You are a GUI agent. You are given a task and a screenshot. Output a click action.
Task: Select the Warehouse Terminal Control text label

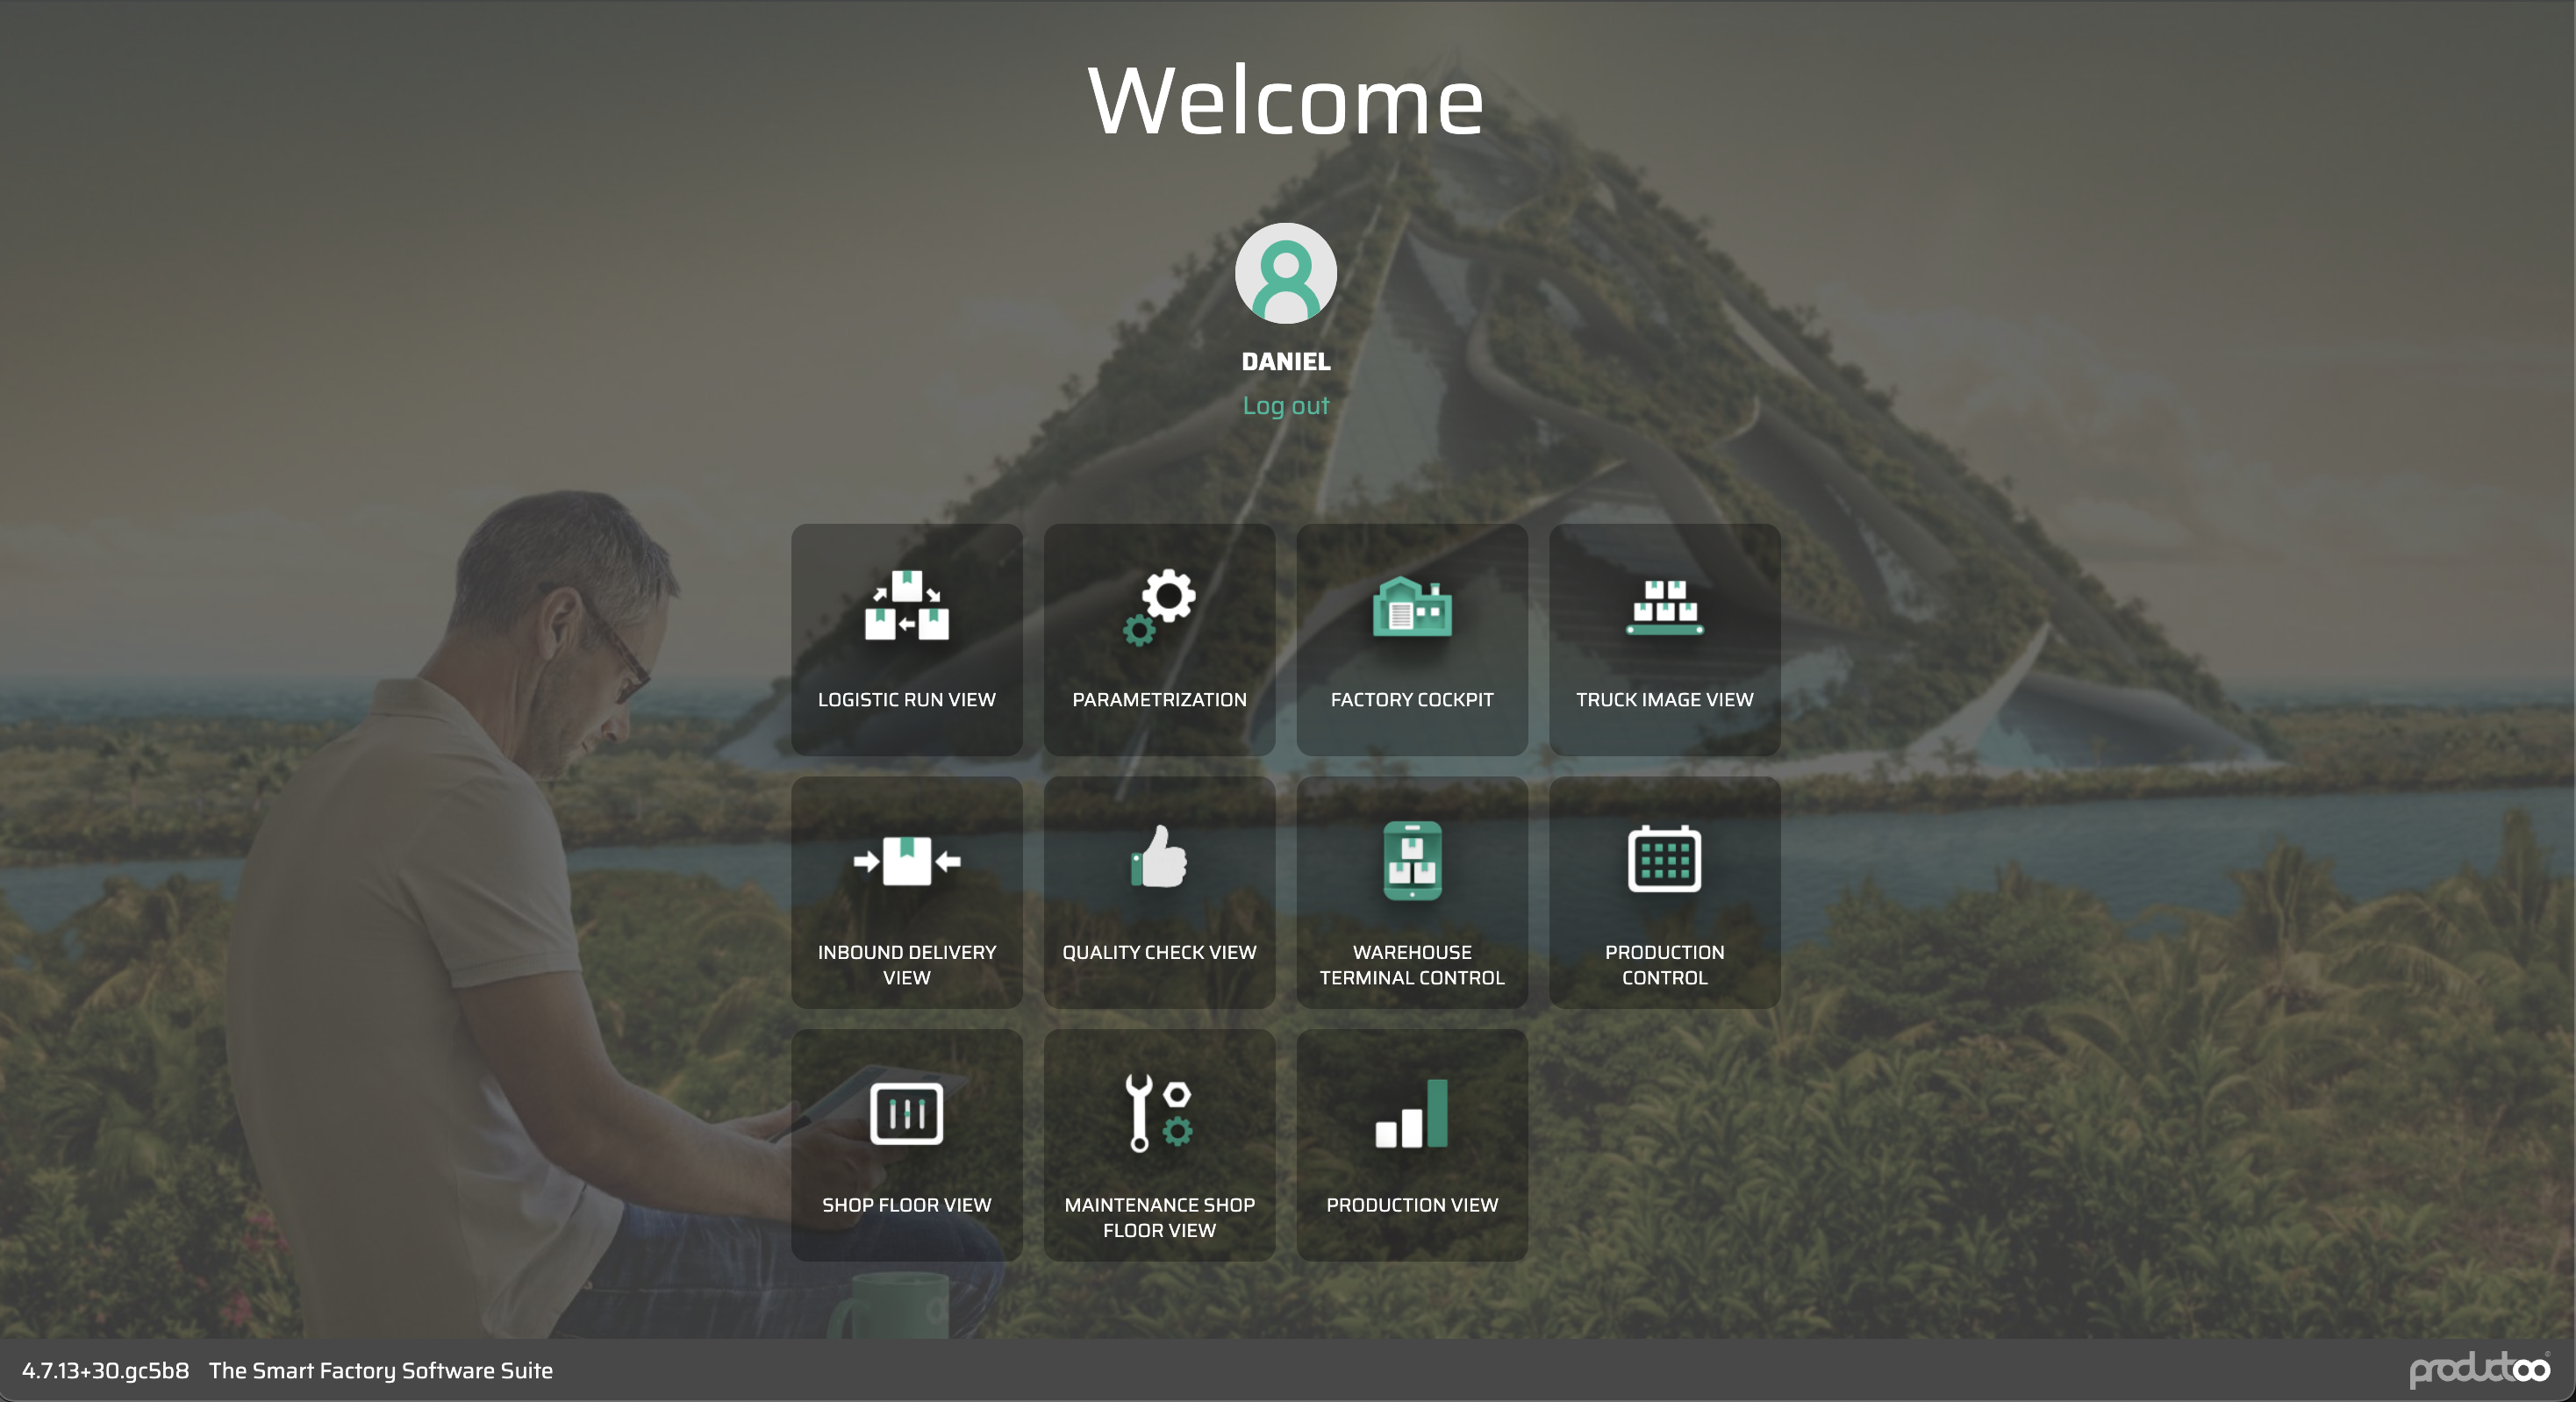click(1411, 964)
